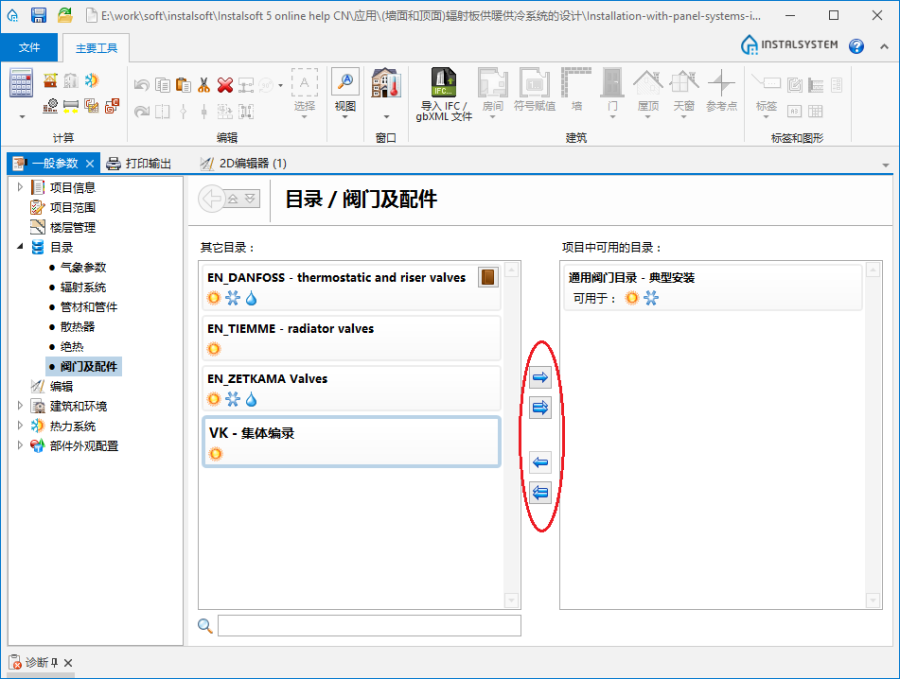
Task: Switch to the 打印输出 tab
Action: tap(138, 164)
